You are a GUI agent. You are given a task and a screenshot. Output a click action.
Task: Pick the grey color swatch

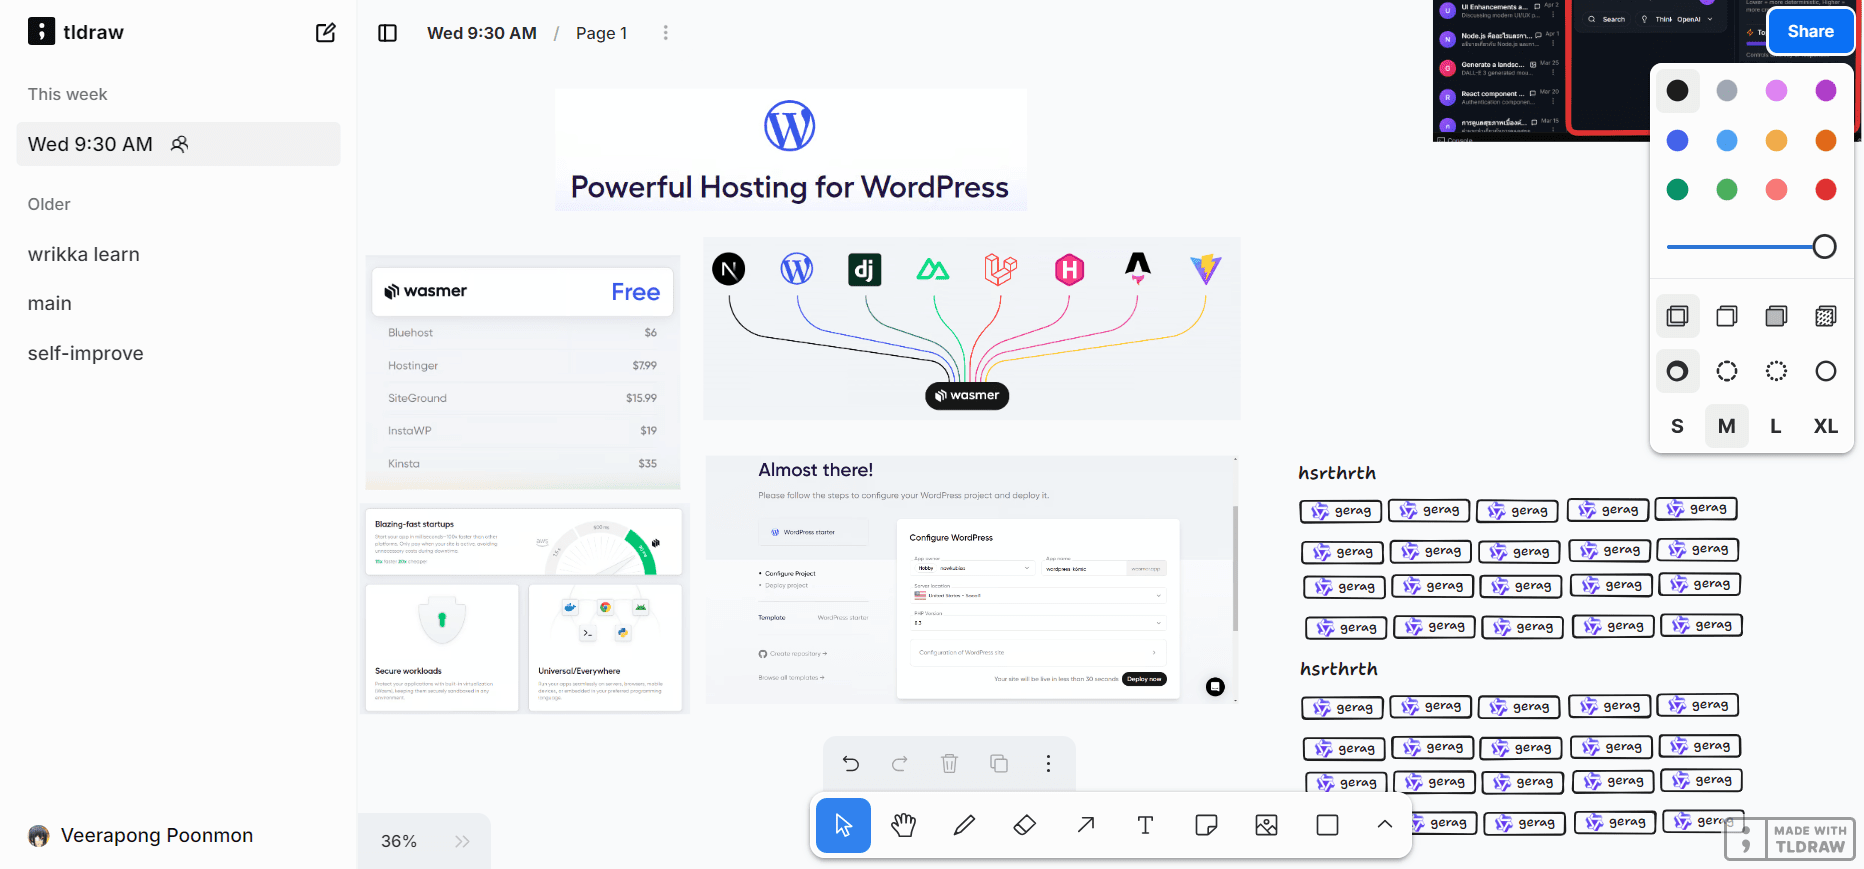click(1727, 91)
